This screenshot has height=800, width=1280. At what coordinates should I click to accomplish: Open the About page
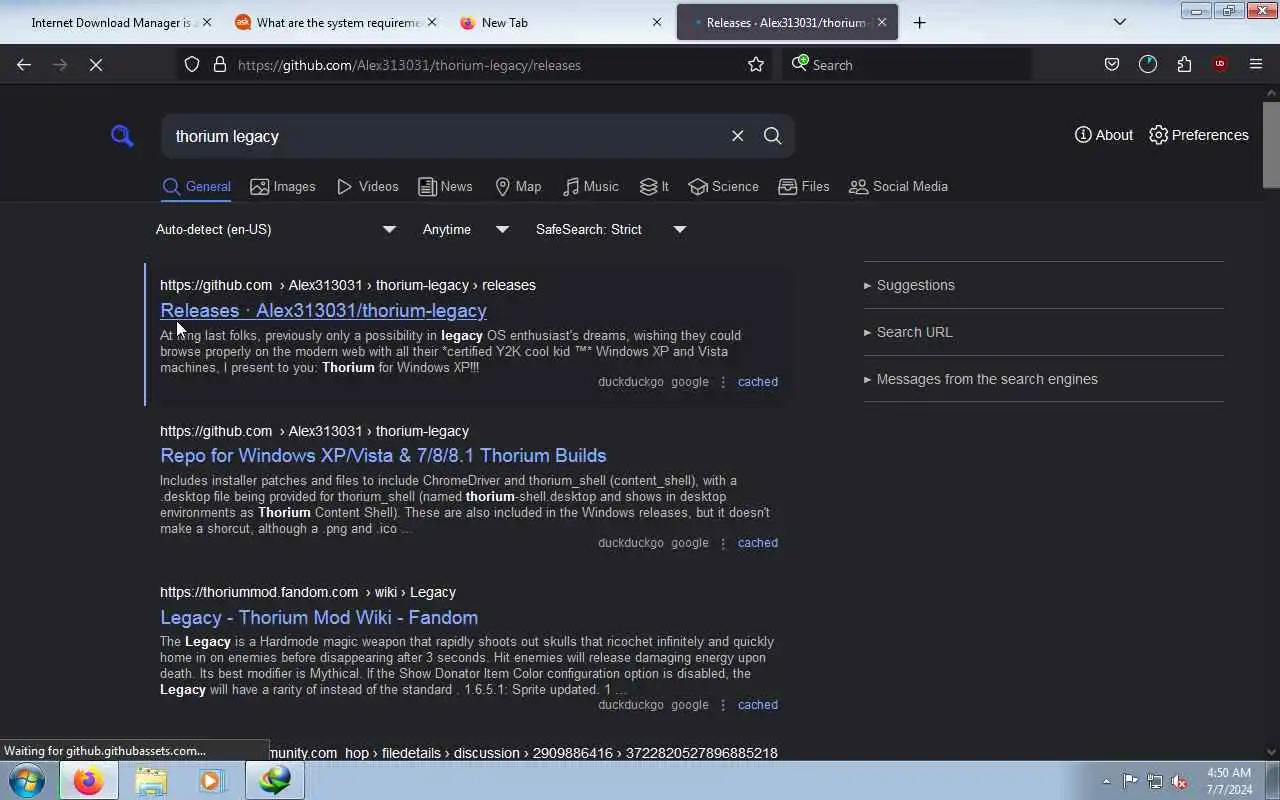click(1104, 135)
